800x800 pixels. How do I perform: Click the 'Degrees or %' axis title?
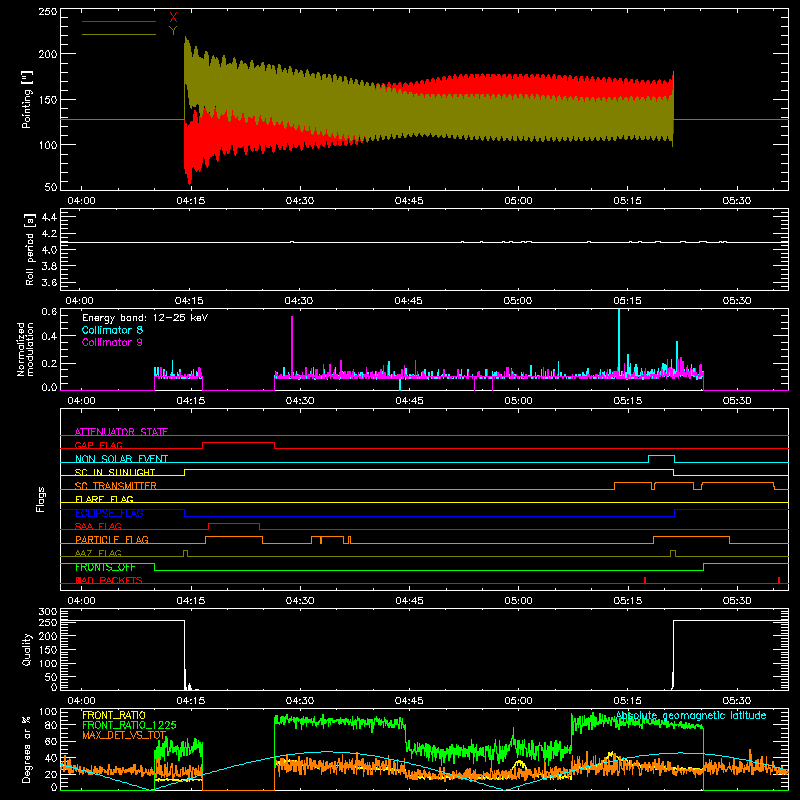click(27, 749)
